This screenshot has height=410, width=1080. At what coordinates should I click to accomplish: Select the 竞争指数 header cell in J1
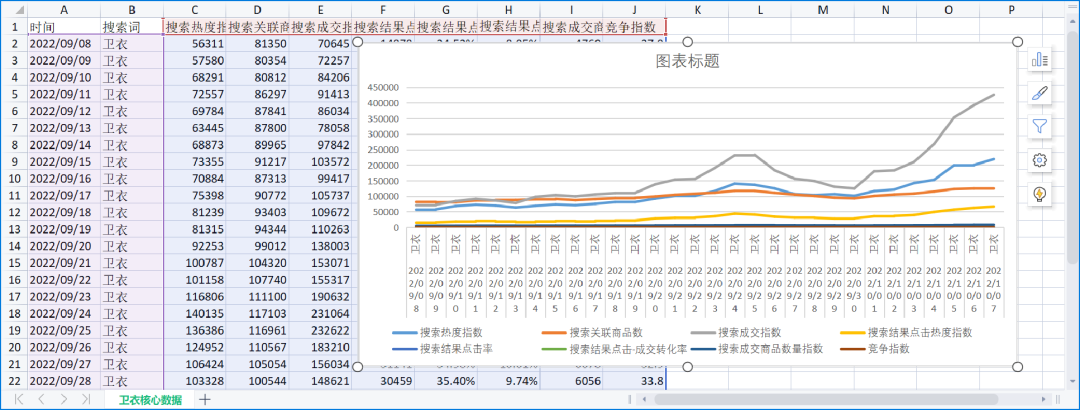(634, 27)
